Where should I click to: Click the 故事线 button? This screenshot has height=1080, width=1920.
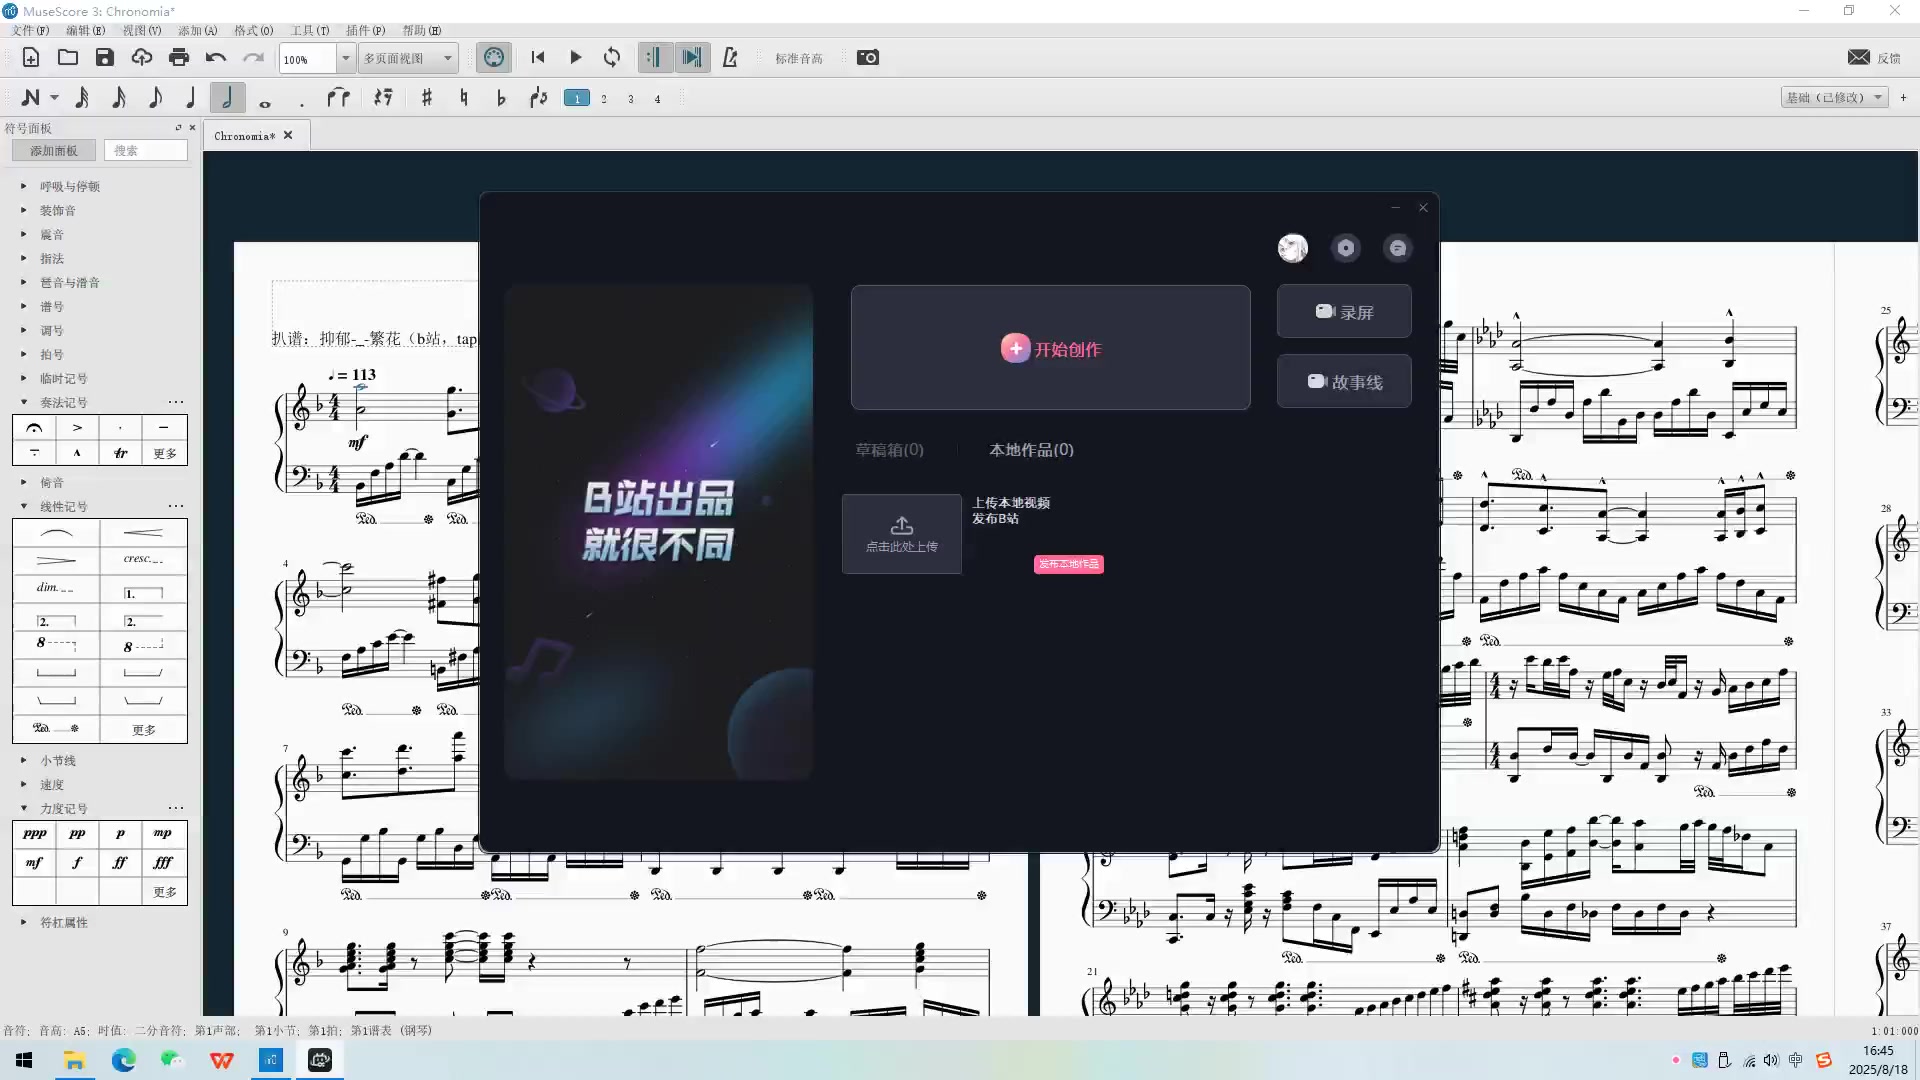coord(1344,381)
